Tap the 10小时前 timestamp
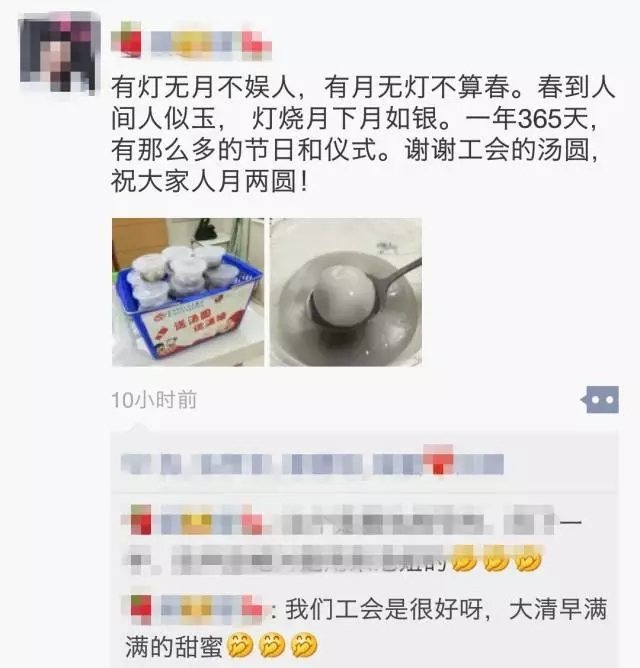 coord(154,400)
